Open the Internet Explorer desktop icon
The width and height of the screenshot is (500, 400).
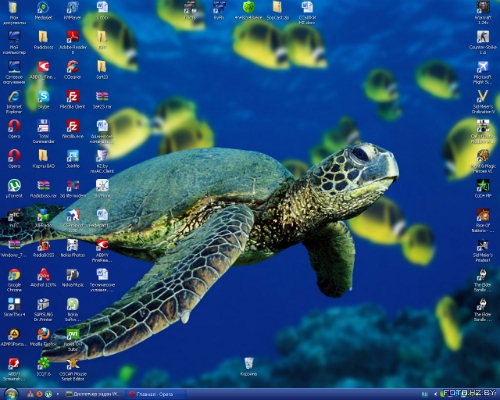pyautogui.click(x=14, y=102)
